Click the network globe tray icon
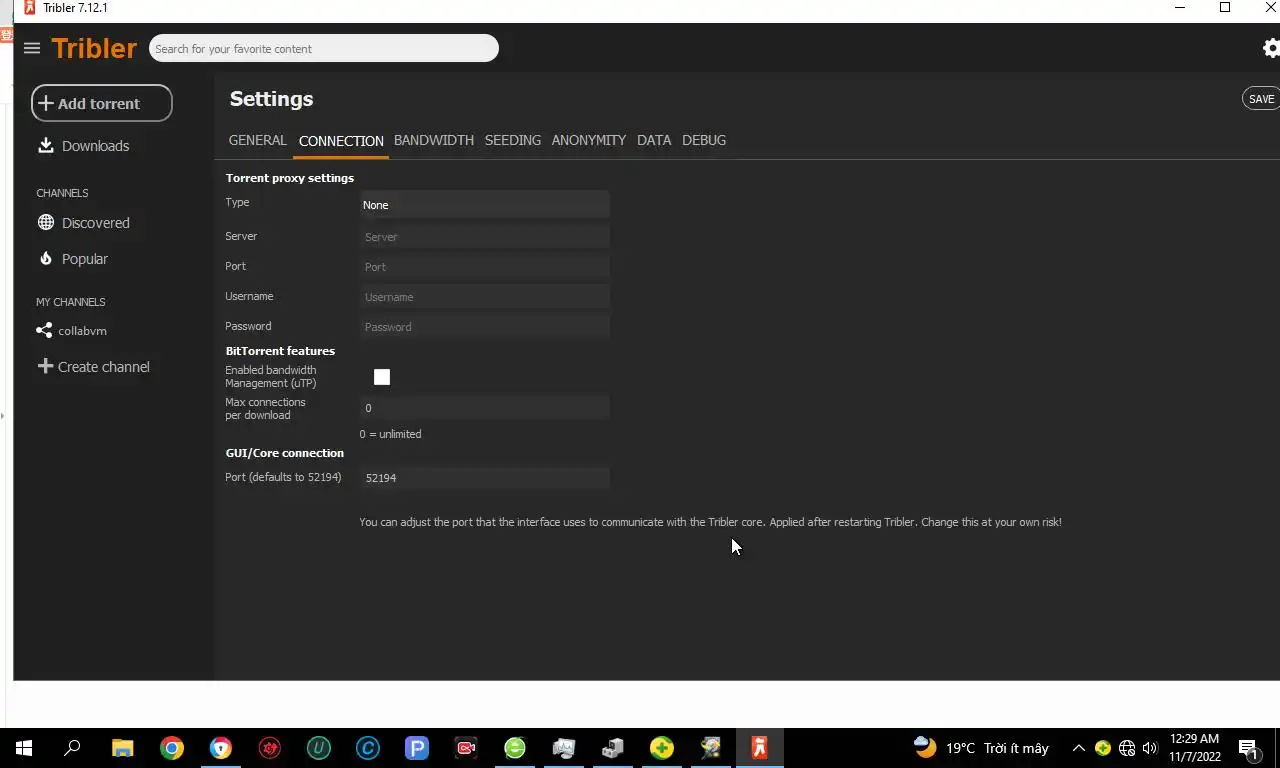The image size is (1280, 768). click(x=1127, y=748)
